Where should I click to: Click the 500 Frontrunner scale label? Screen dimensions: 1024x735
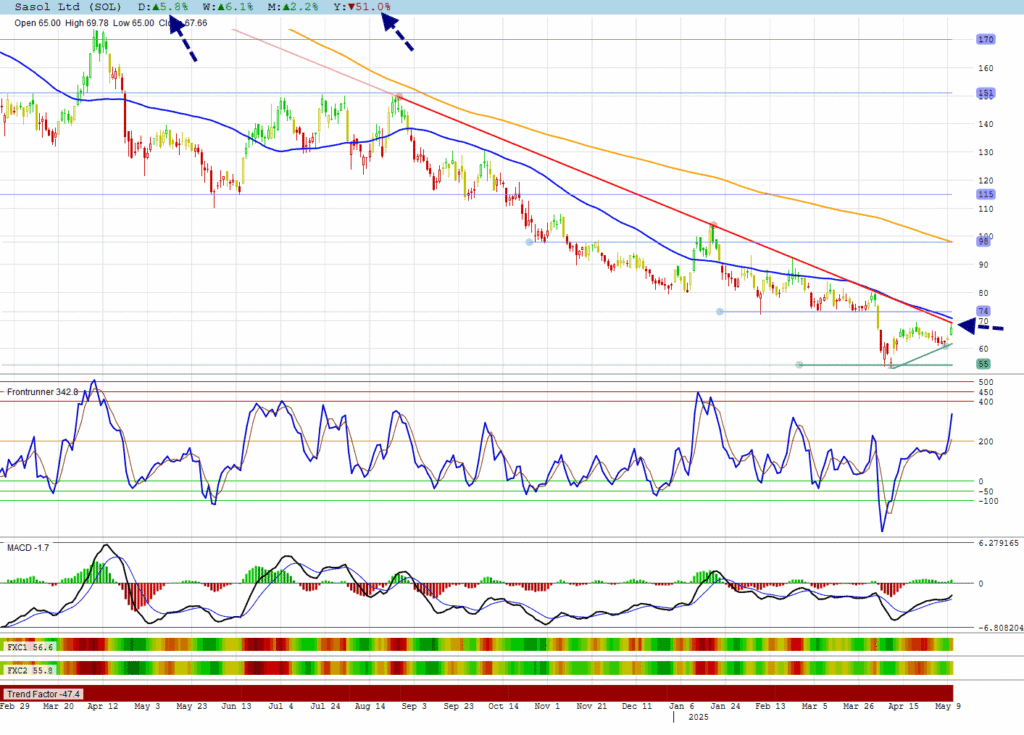pyautogui.click(x=985, y=382)
